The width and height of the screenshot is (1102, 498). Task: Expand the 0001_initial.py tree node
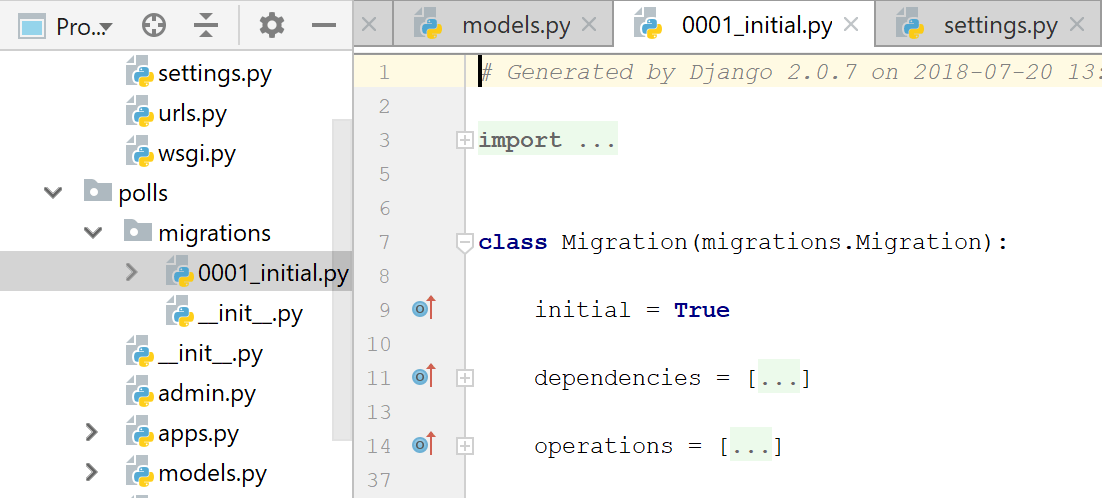click(x=132, y=272)
